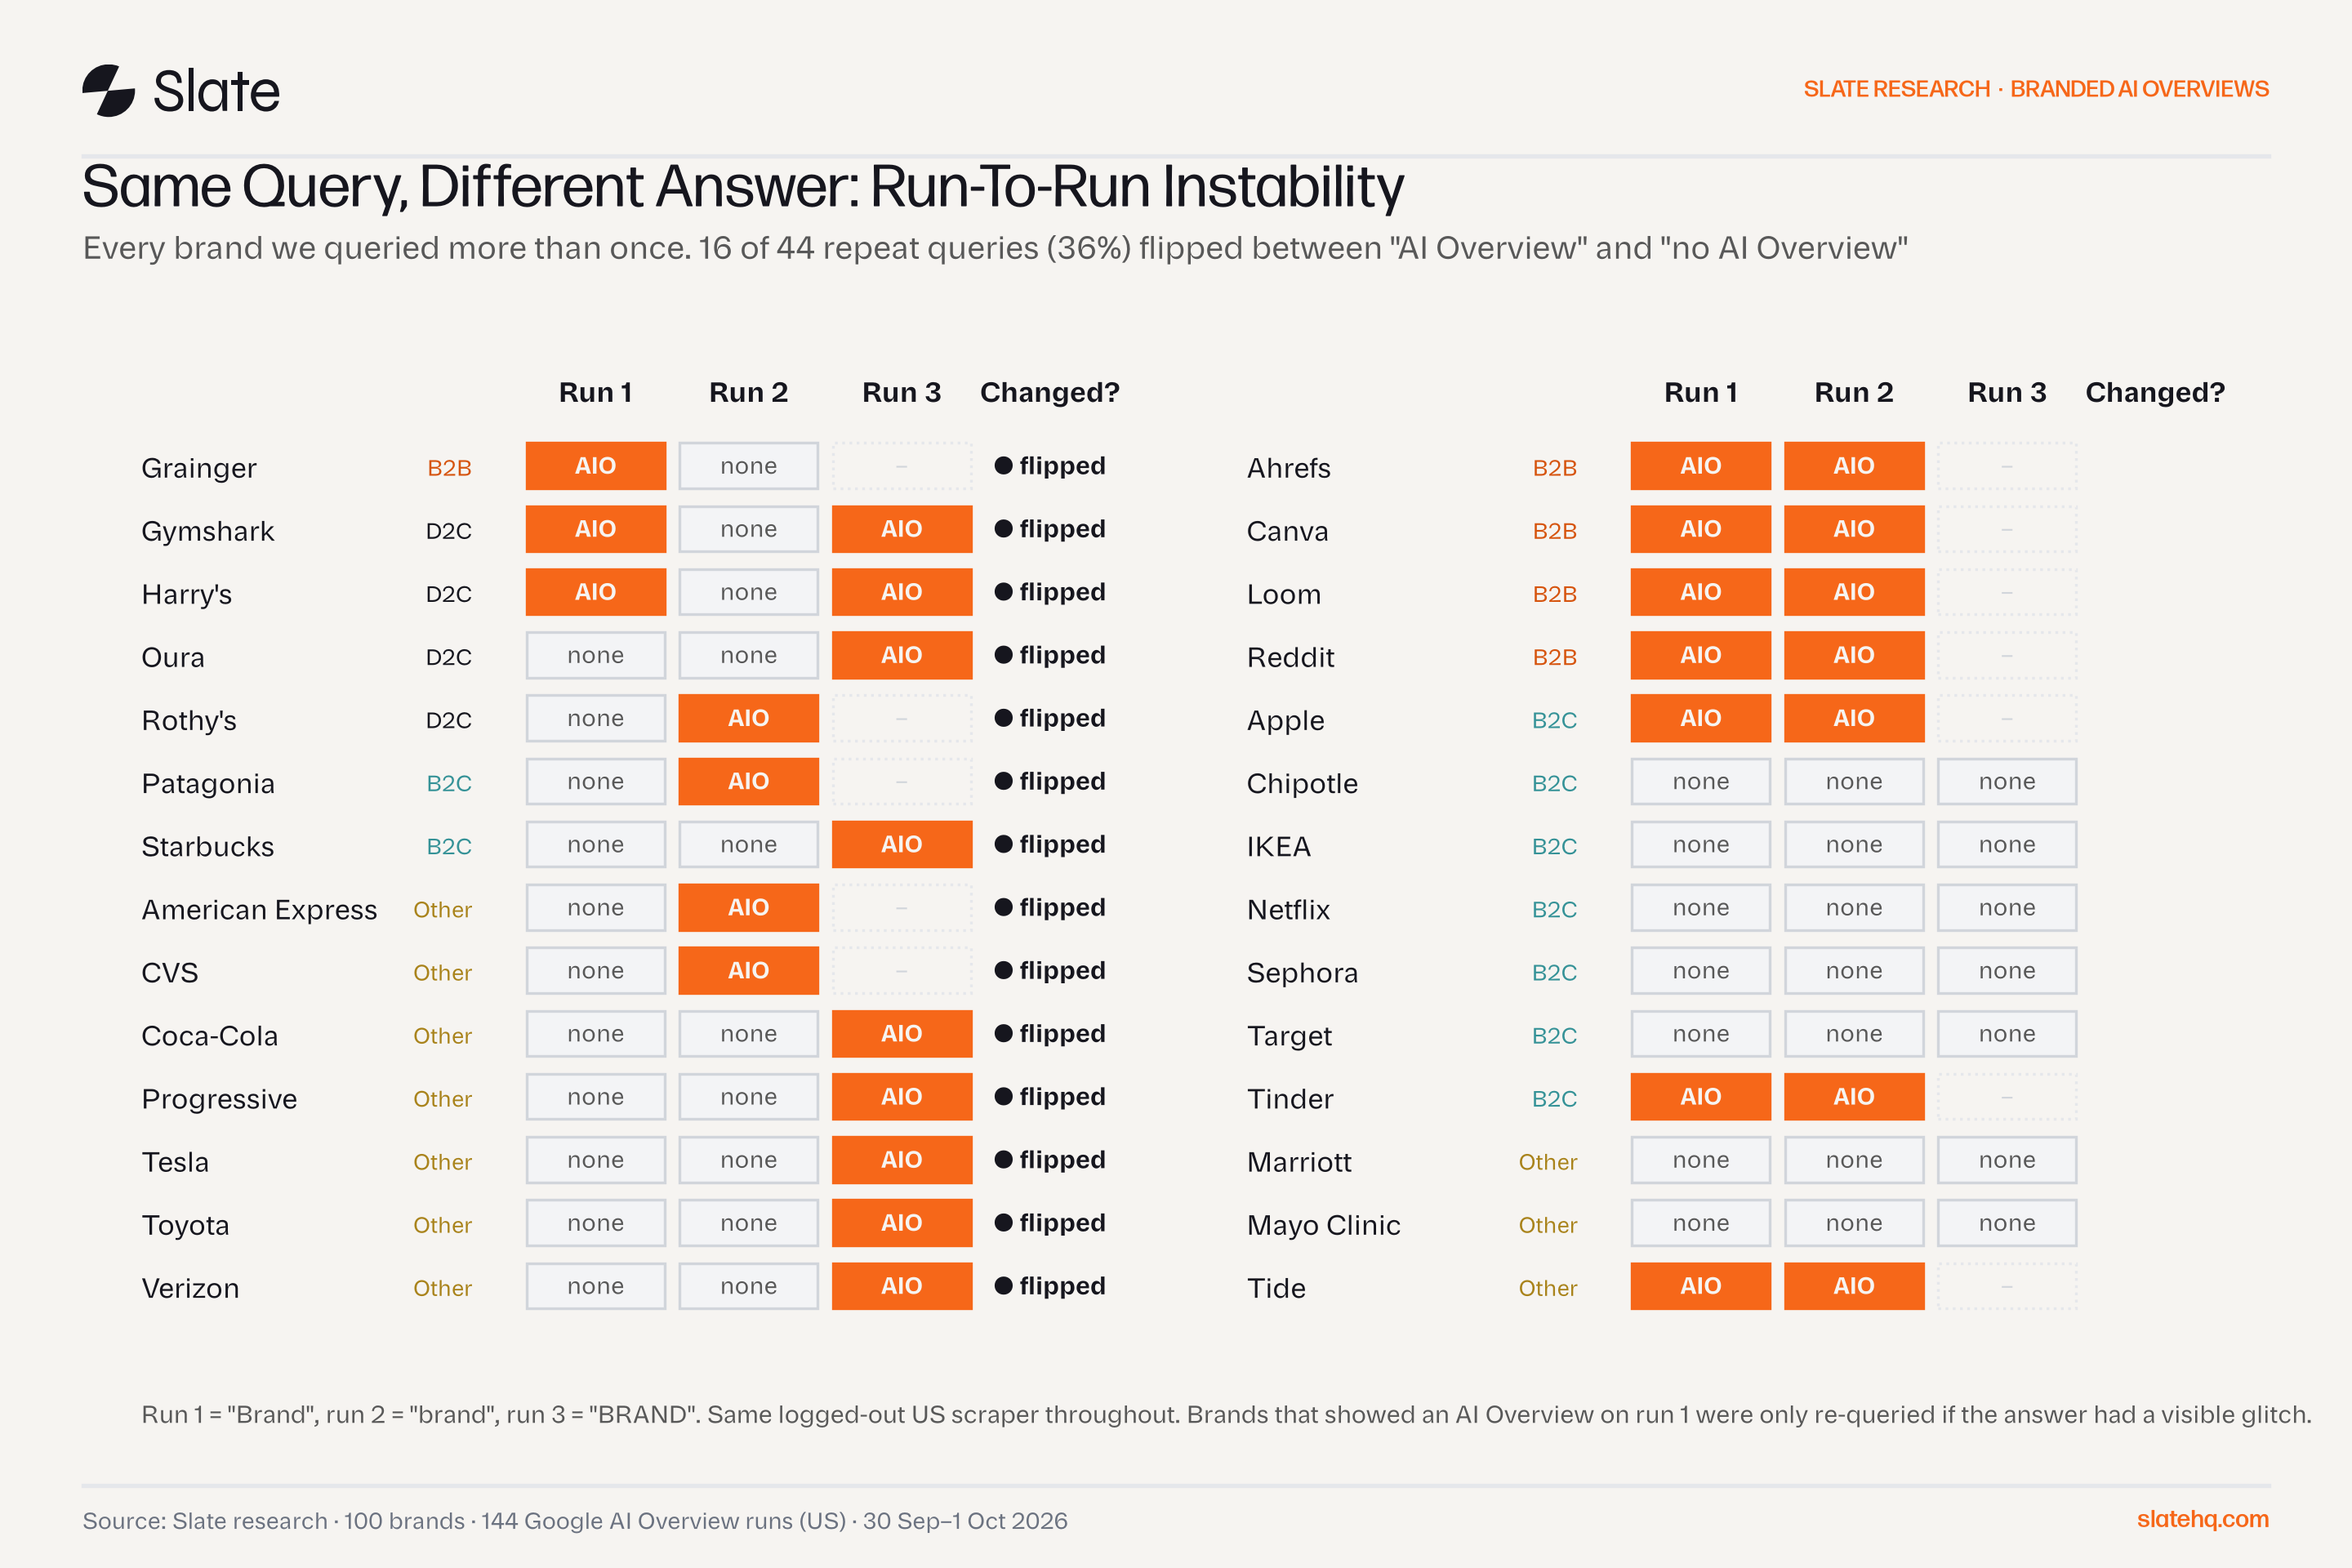Viewport: 2352px width, 1568px height.
Task: Click the Toyota brand name
Action: (x=186, y=1225)
